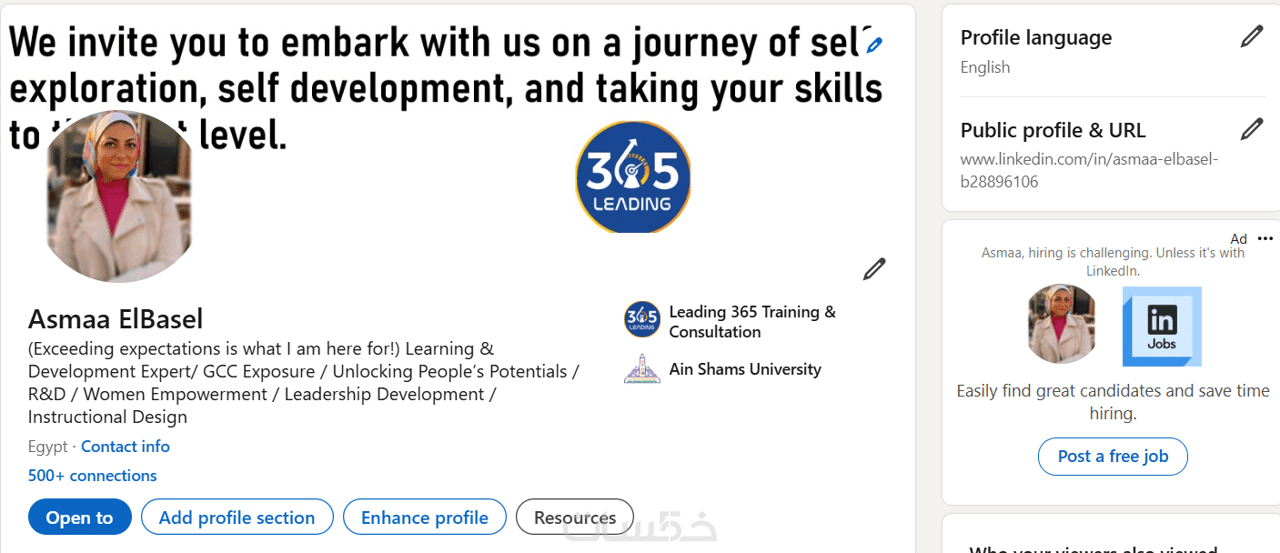Screen dimensions: 1280x553
Task: Click the Ain Shams University logo icon
Action: [x=642, y=369]
